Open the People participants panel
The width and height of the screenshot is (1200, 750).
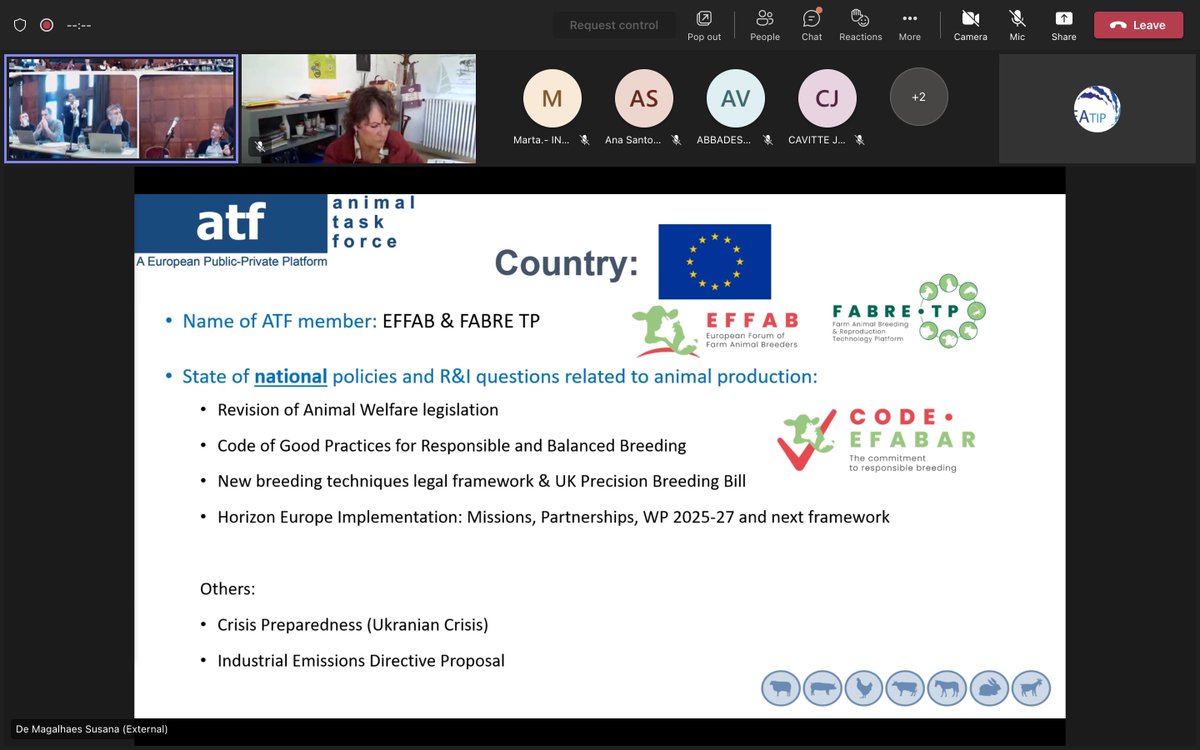[x=765, y=24]
